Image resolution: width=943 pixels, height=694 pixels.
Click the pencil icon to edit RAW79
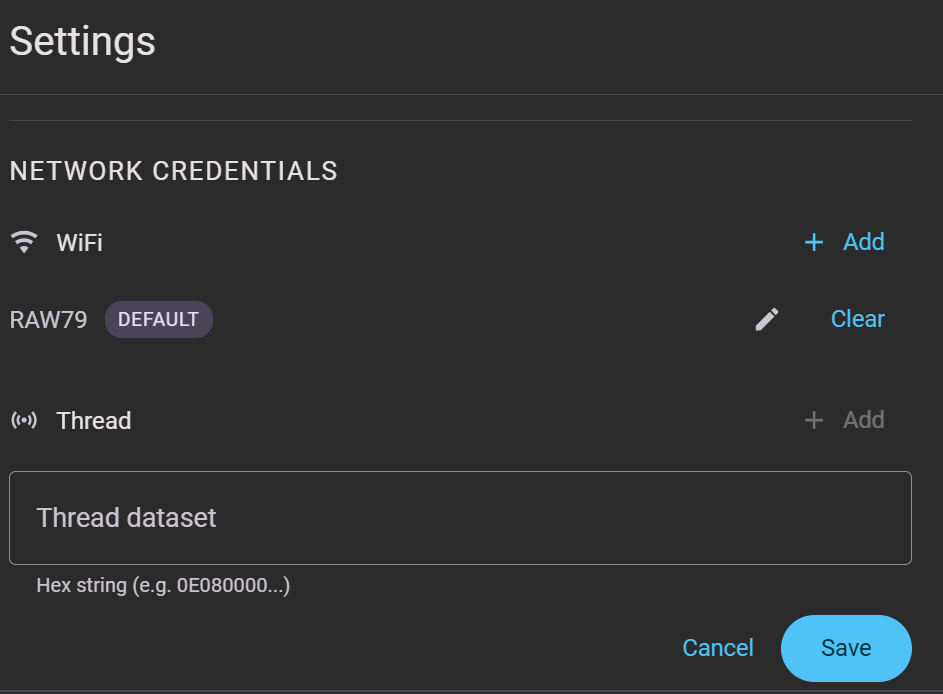click(767, 319)
